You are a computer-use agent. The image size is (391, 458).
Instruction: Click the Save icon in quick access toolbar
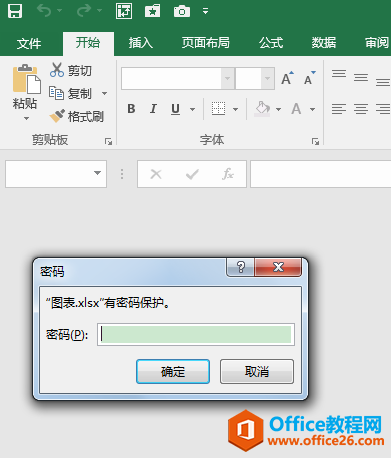[15, 11]
